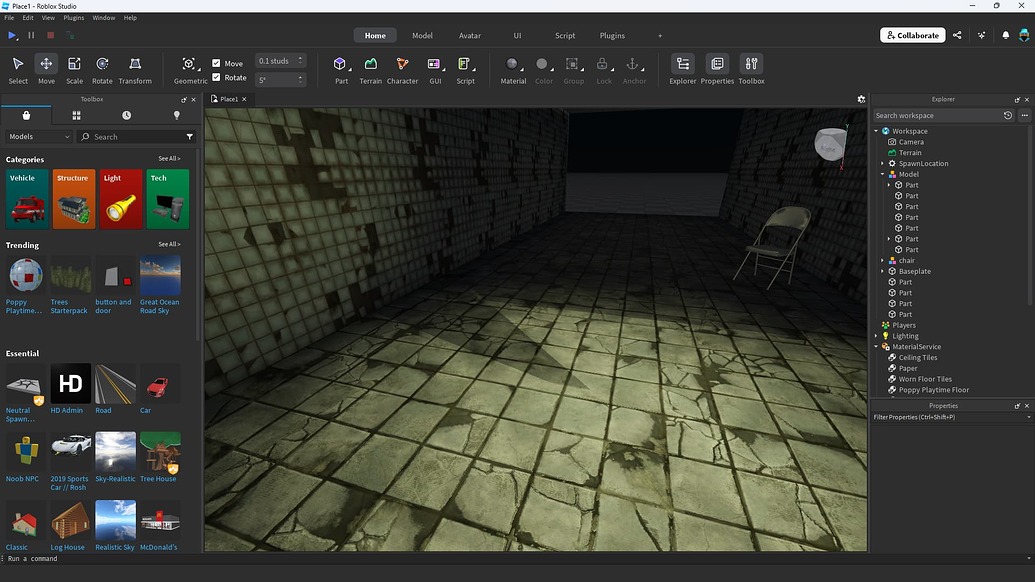The image size is (1035, 582).
Task: Open notifications bell
Action: click(x=1005, y=35)
